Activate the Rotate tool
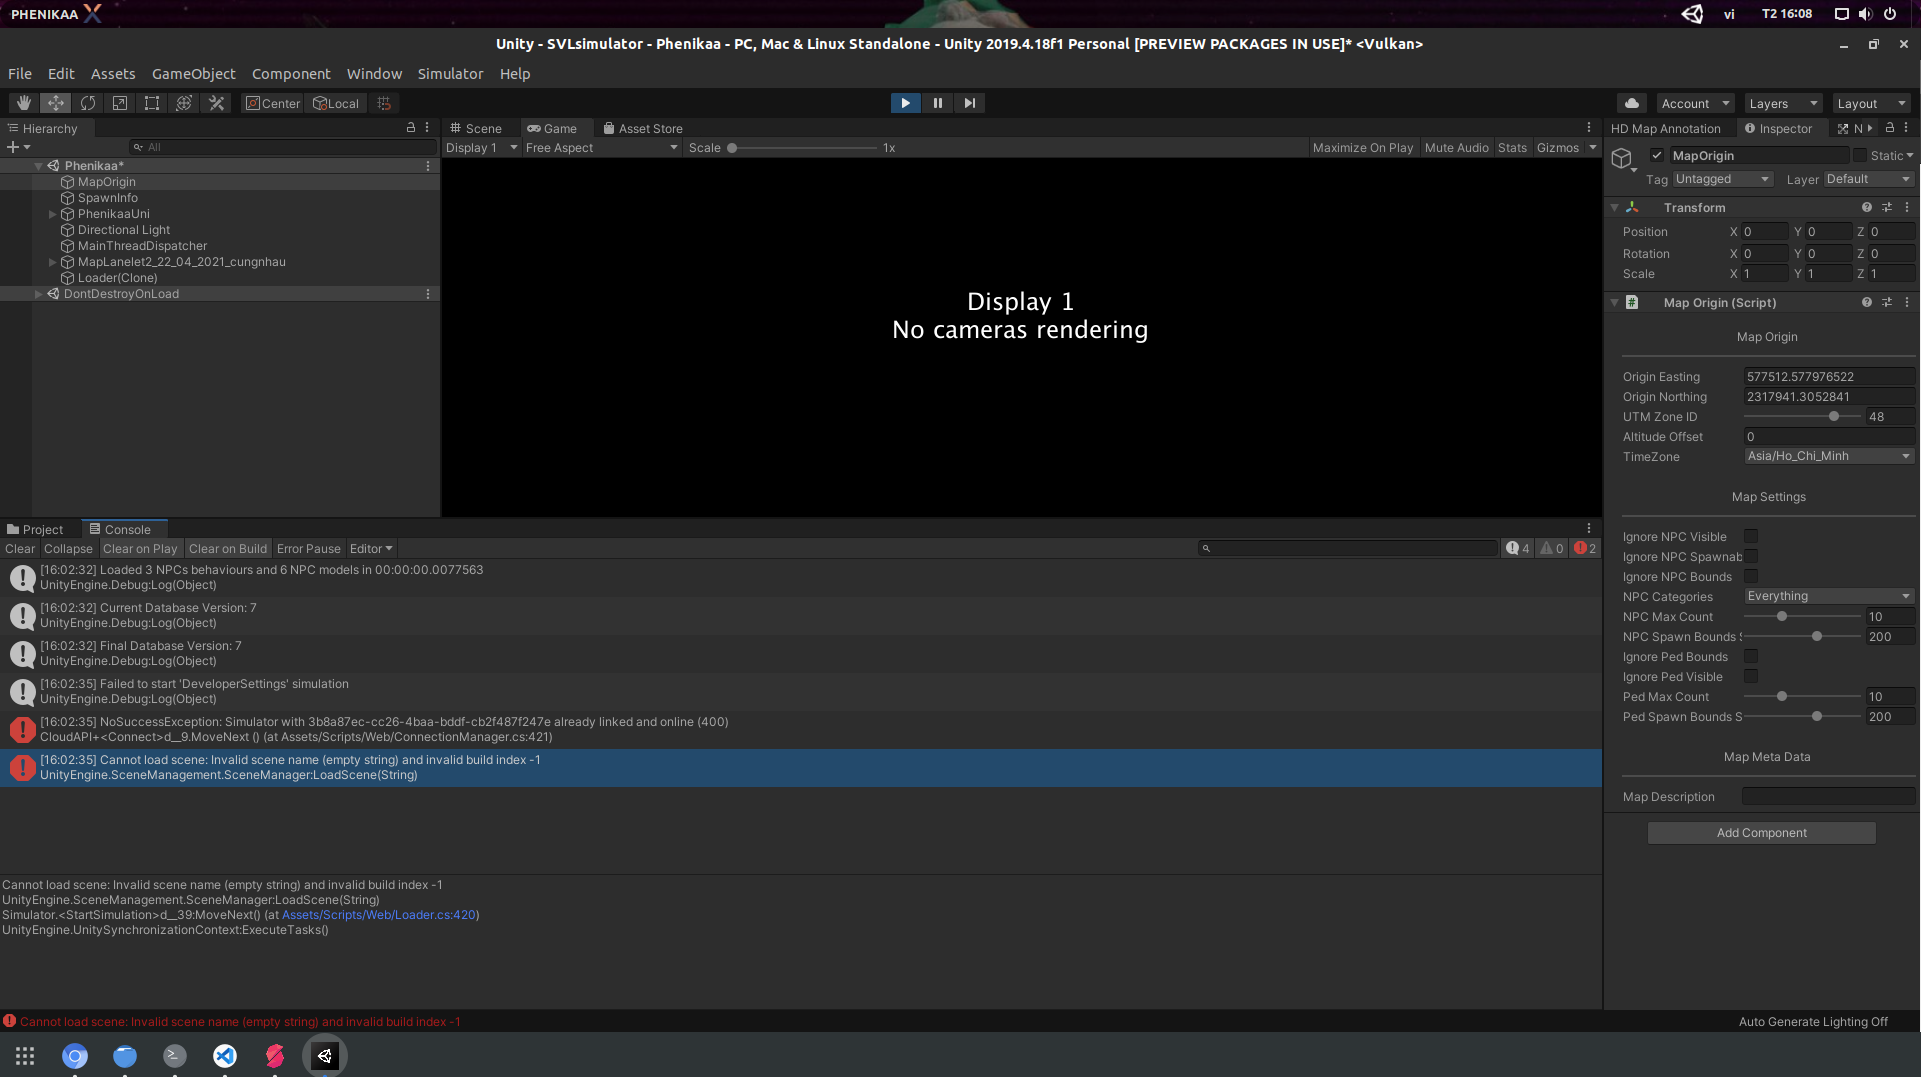This screenshot has height=1077, width=1921. pyautogui.click(x=88, y=102)
